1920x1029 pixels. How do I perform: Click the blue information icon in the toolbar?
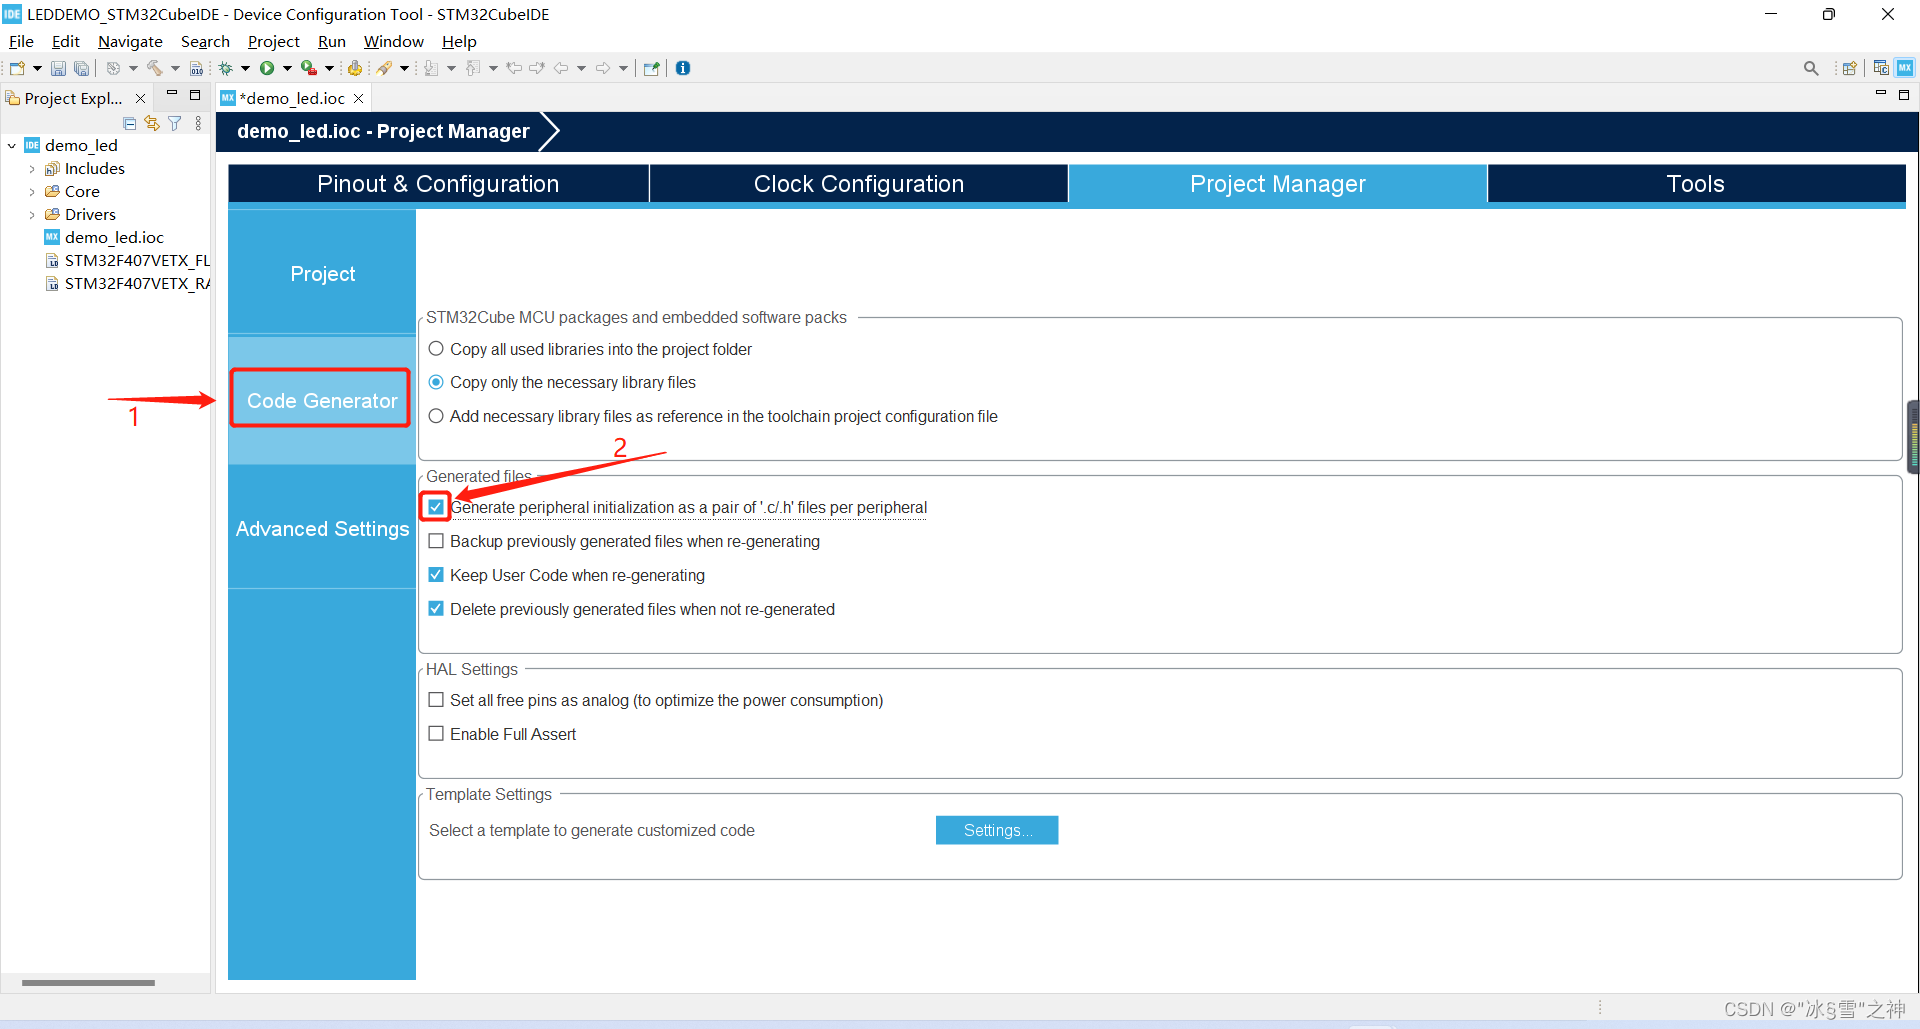pos(683,68)
